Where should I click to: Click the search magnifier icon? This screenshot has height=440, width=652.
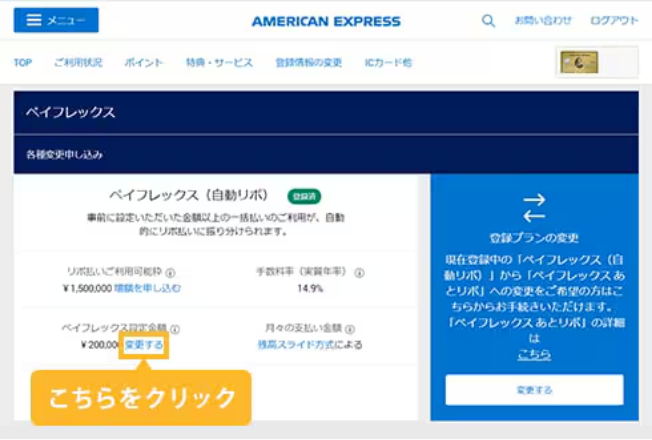pos(488,20)
